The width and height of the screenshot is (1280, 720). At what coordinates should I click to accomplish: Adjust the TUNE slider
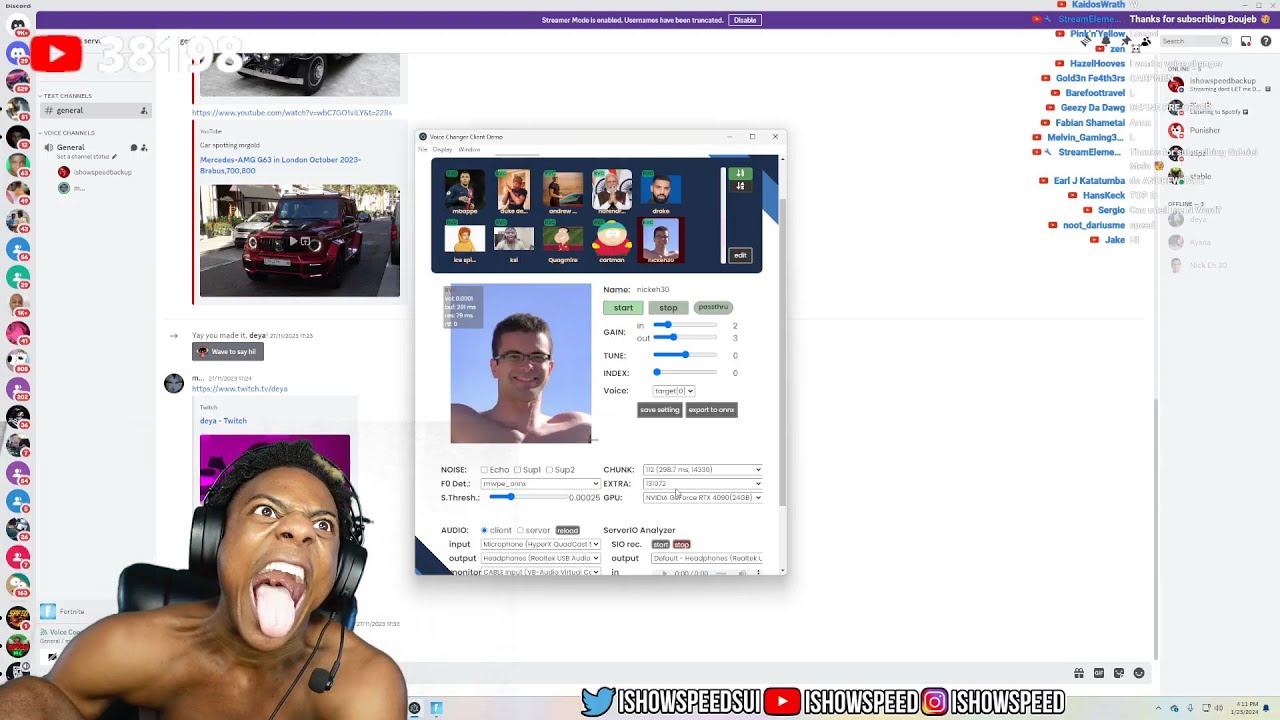pyautogui.click(x=685, y=355)
